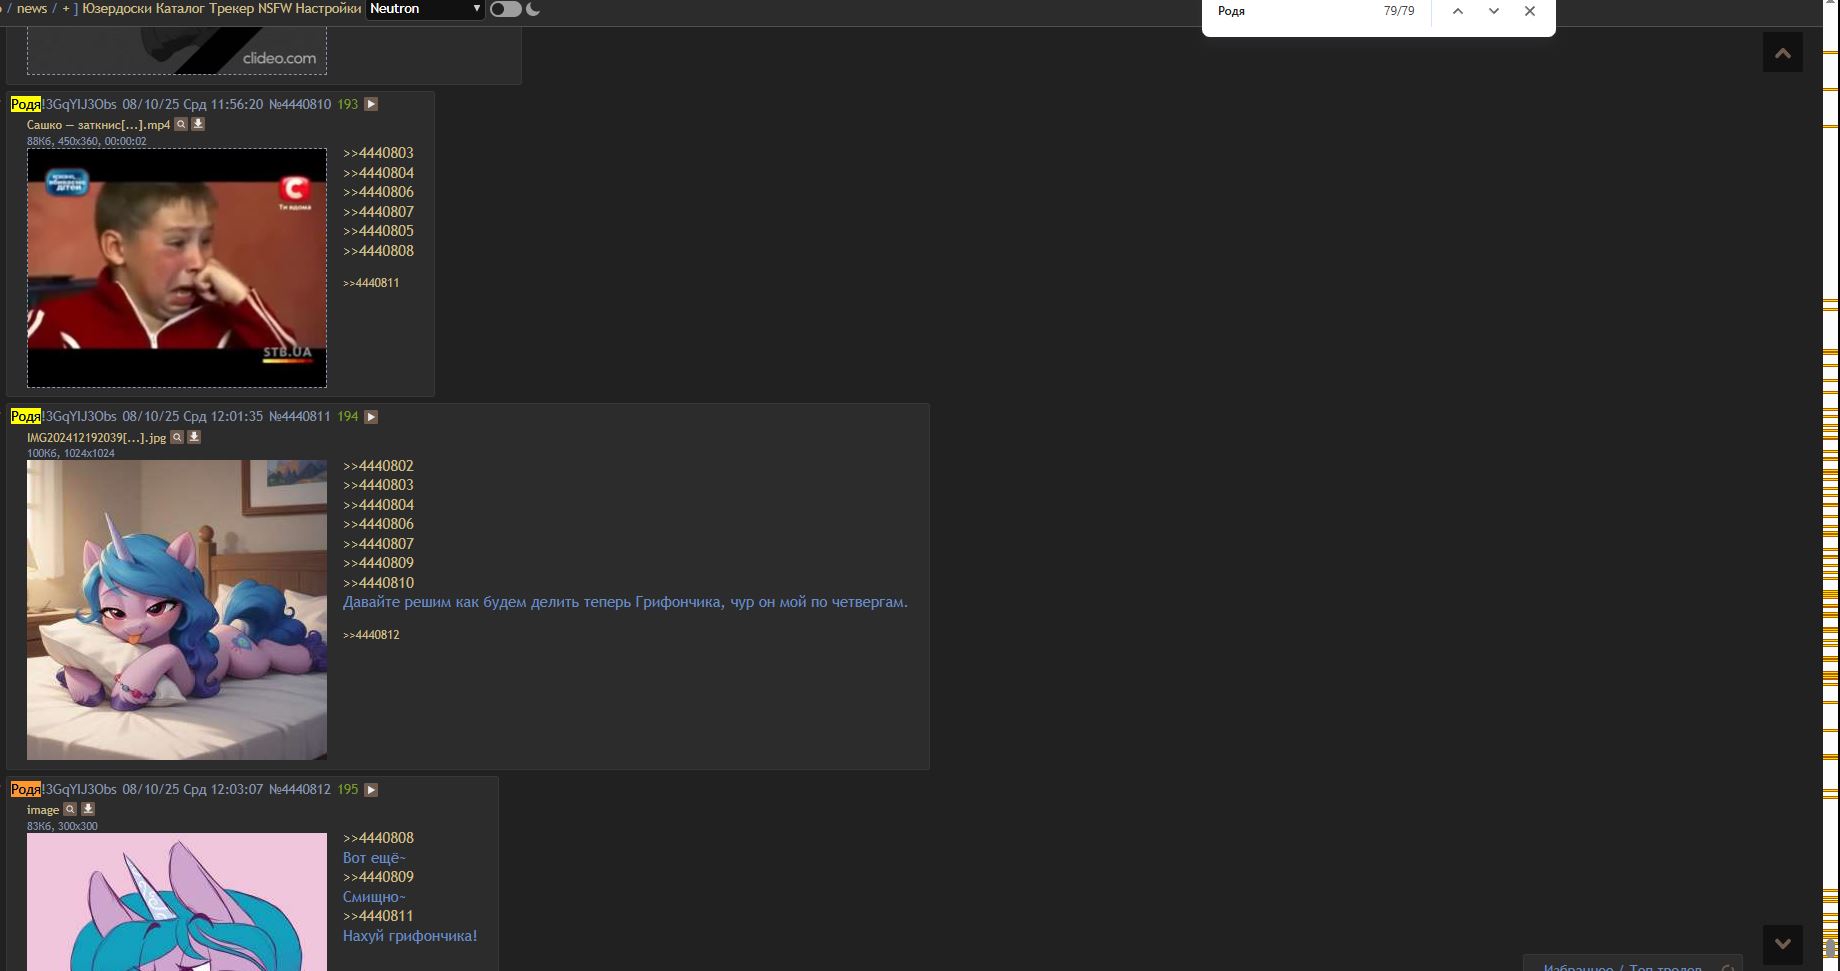Click highlighted name Родя in post №4440811
1840x971 pixels.
(x=26, y=417)
